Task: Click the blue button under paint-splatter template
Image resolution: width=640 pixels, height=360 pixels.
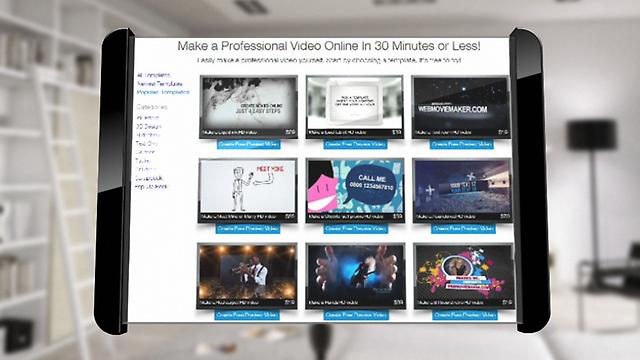Action: pos(465,315)
